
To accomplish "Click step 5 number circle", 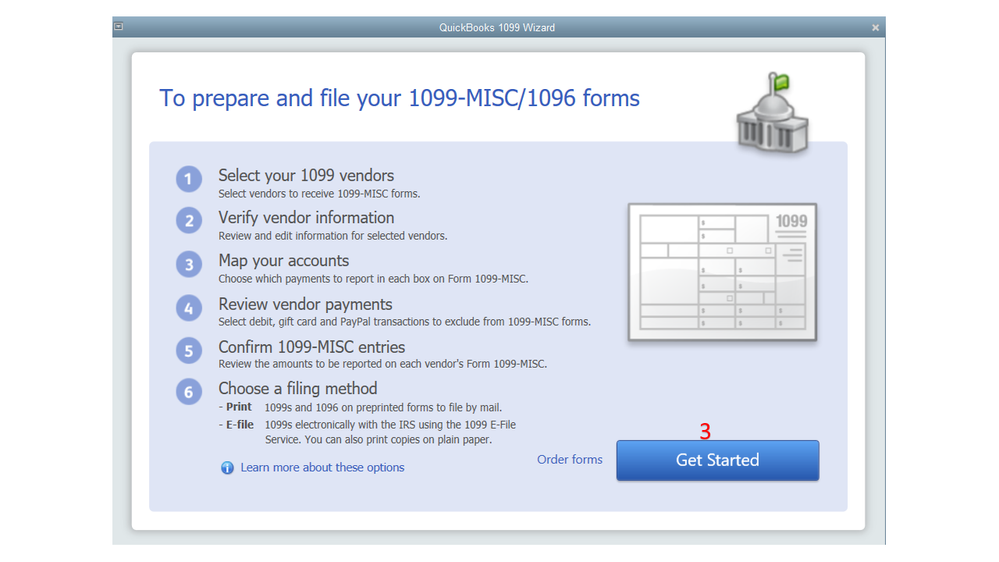I will tap(189, 350).
